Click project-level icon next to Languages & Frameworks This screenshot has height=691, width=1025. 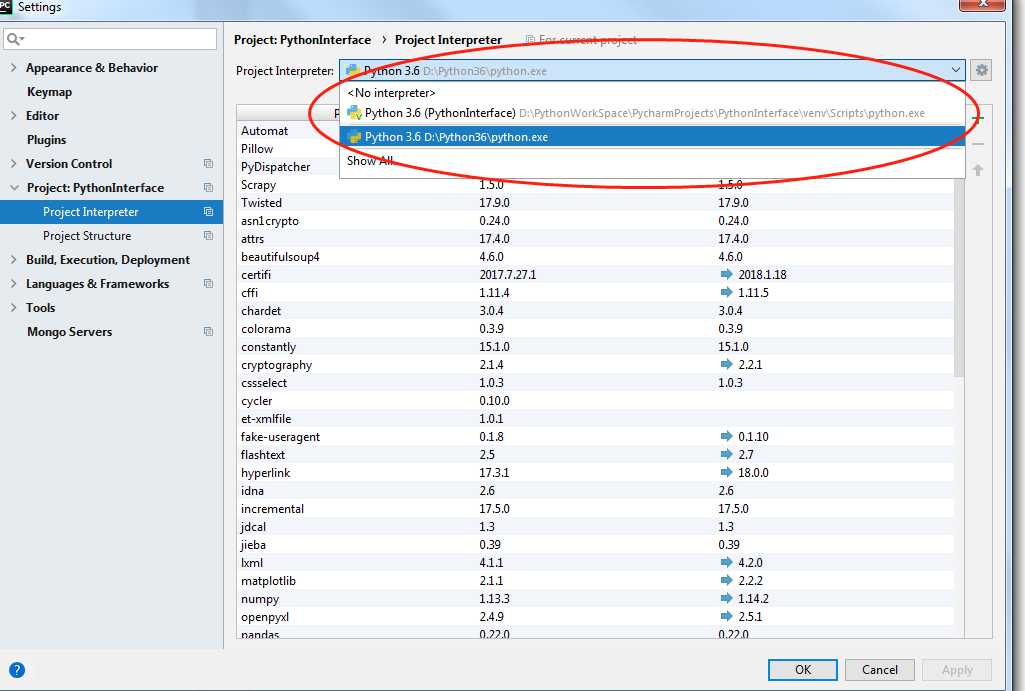(208, 284)
